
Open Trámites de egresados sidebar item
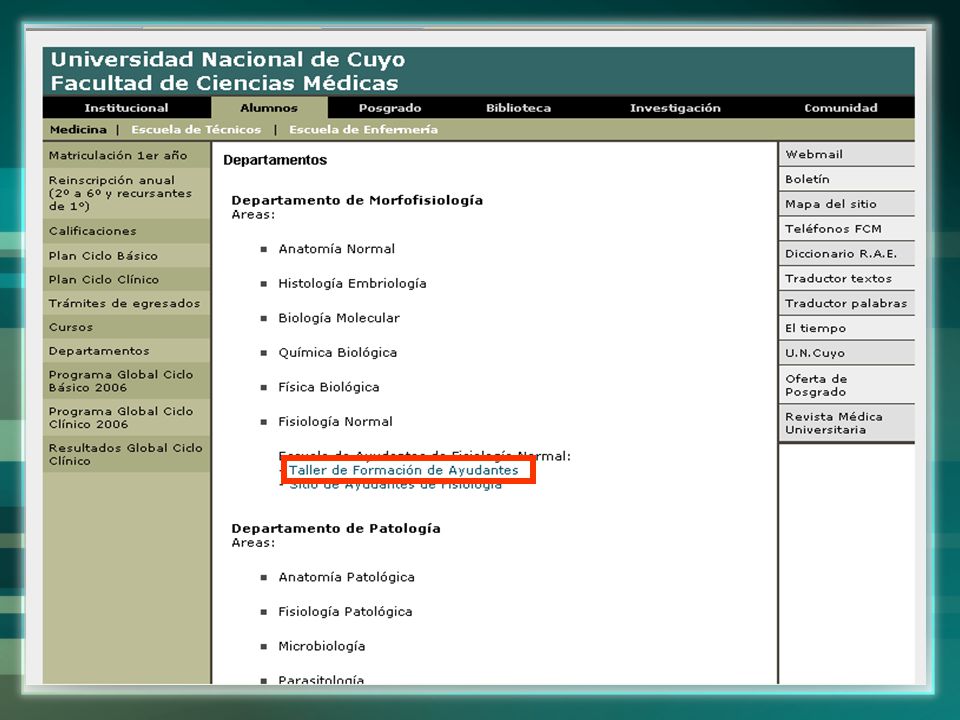[127, 303]
